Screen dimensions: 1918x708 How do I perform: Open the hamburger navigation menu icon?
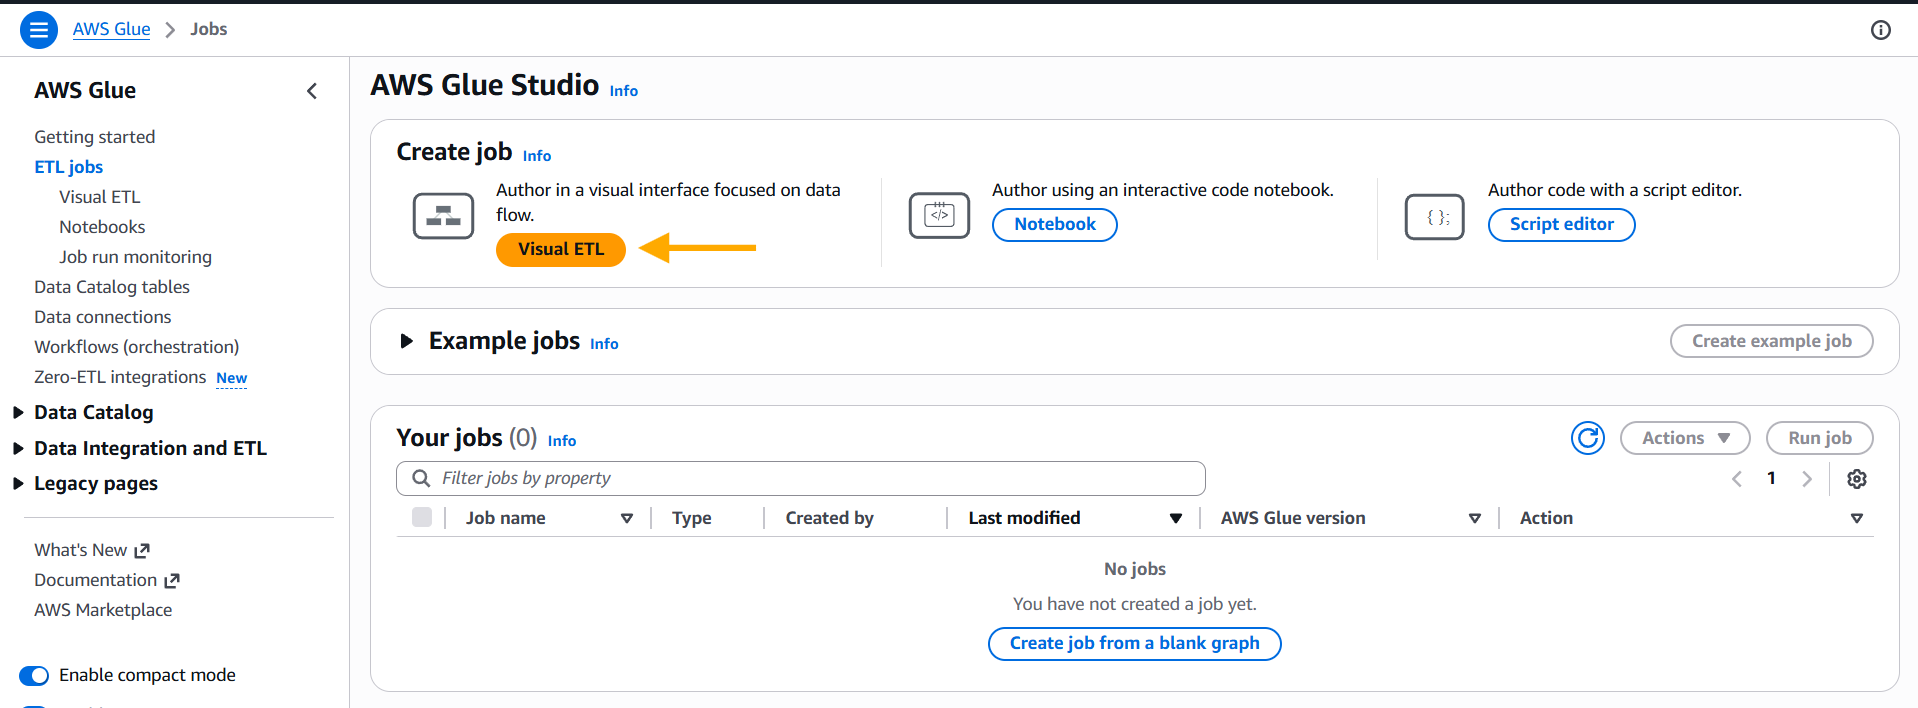click(38, 30)
